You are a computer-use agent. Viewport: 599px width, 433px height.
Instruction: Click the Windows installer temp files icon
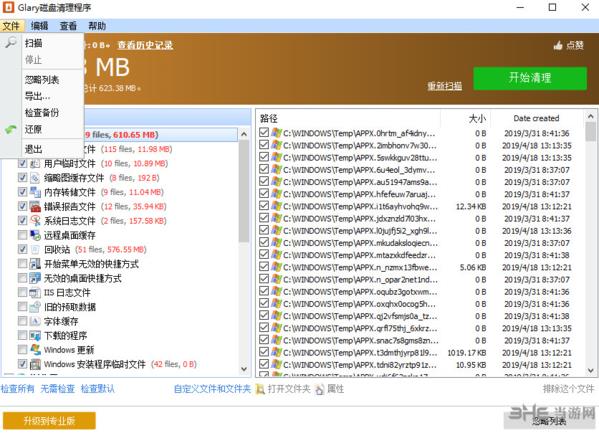point(35,364)
